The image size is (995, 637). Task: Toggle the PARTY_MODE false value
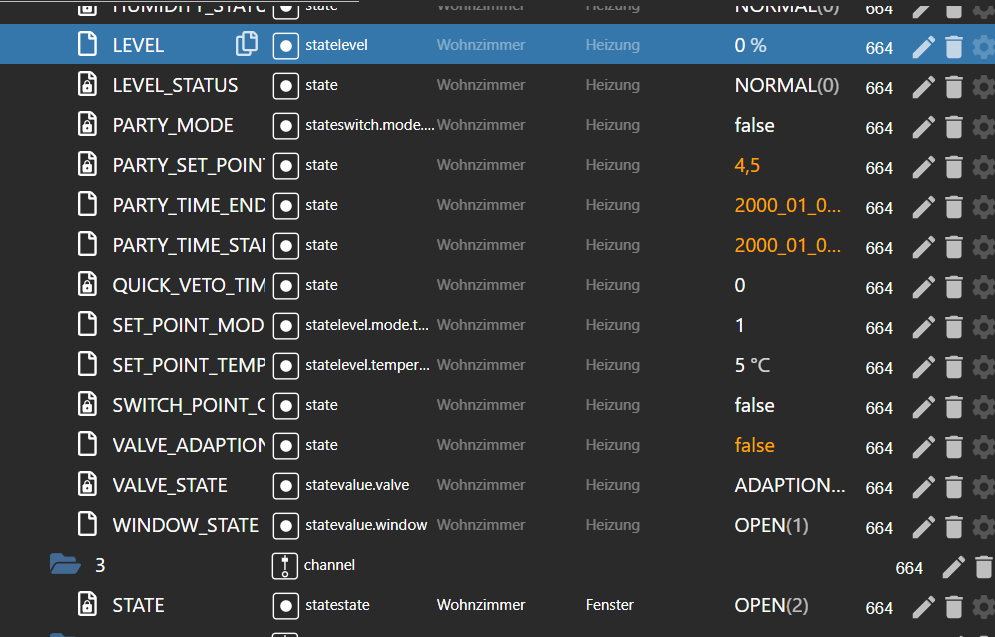click(x=754, y=125)
